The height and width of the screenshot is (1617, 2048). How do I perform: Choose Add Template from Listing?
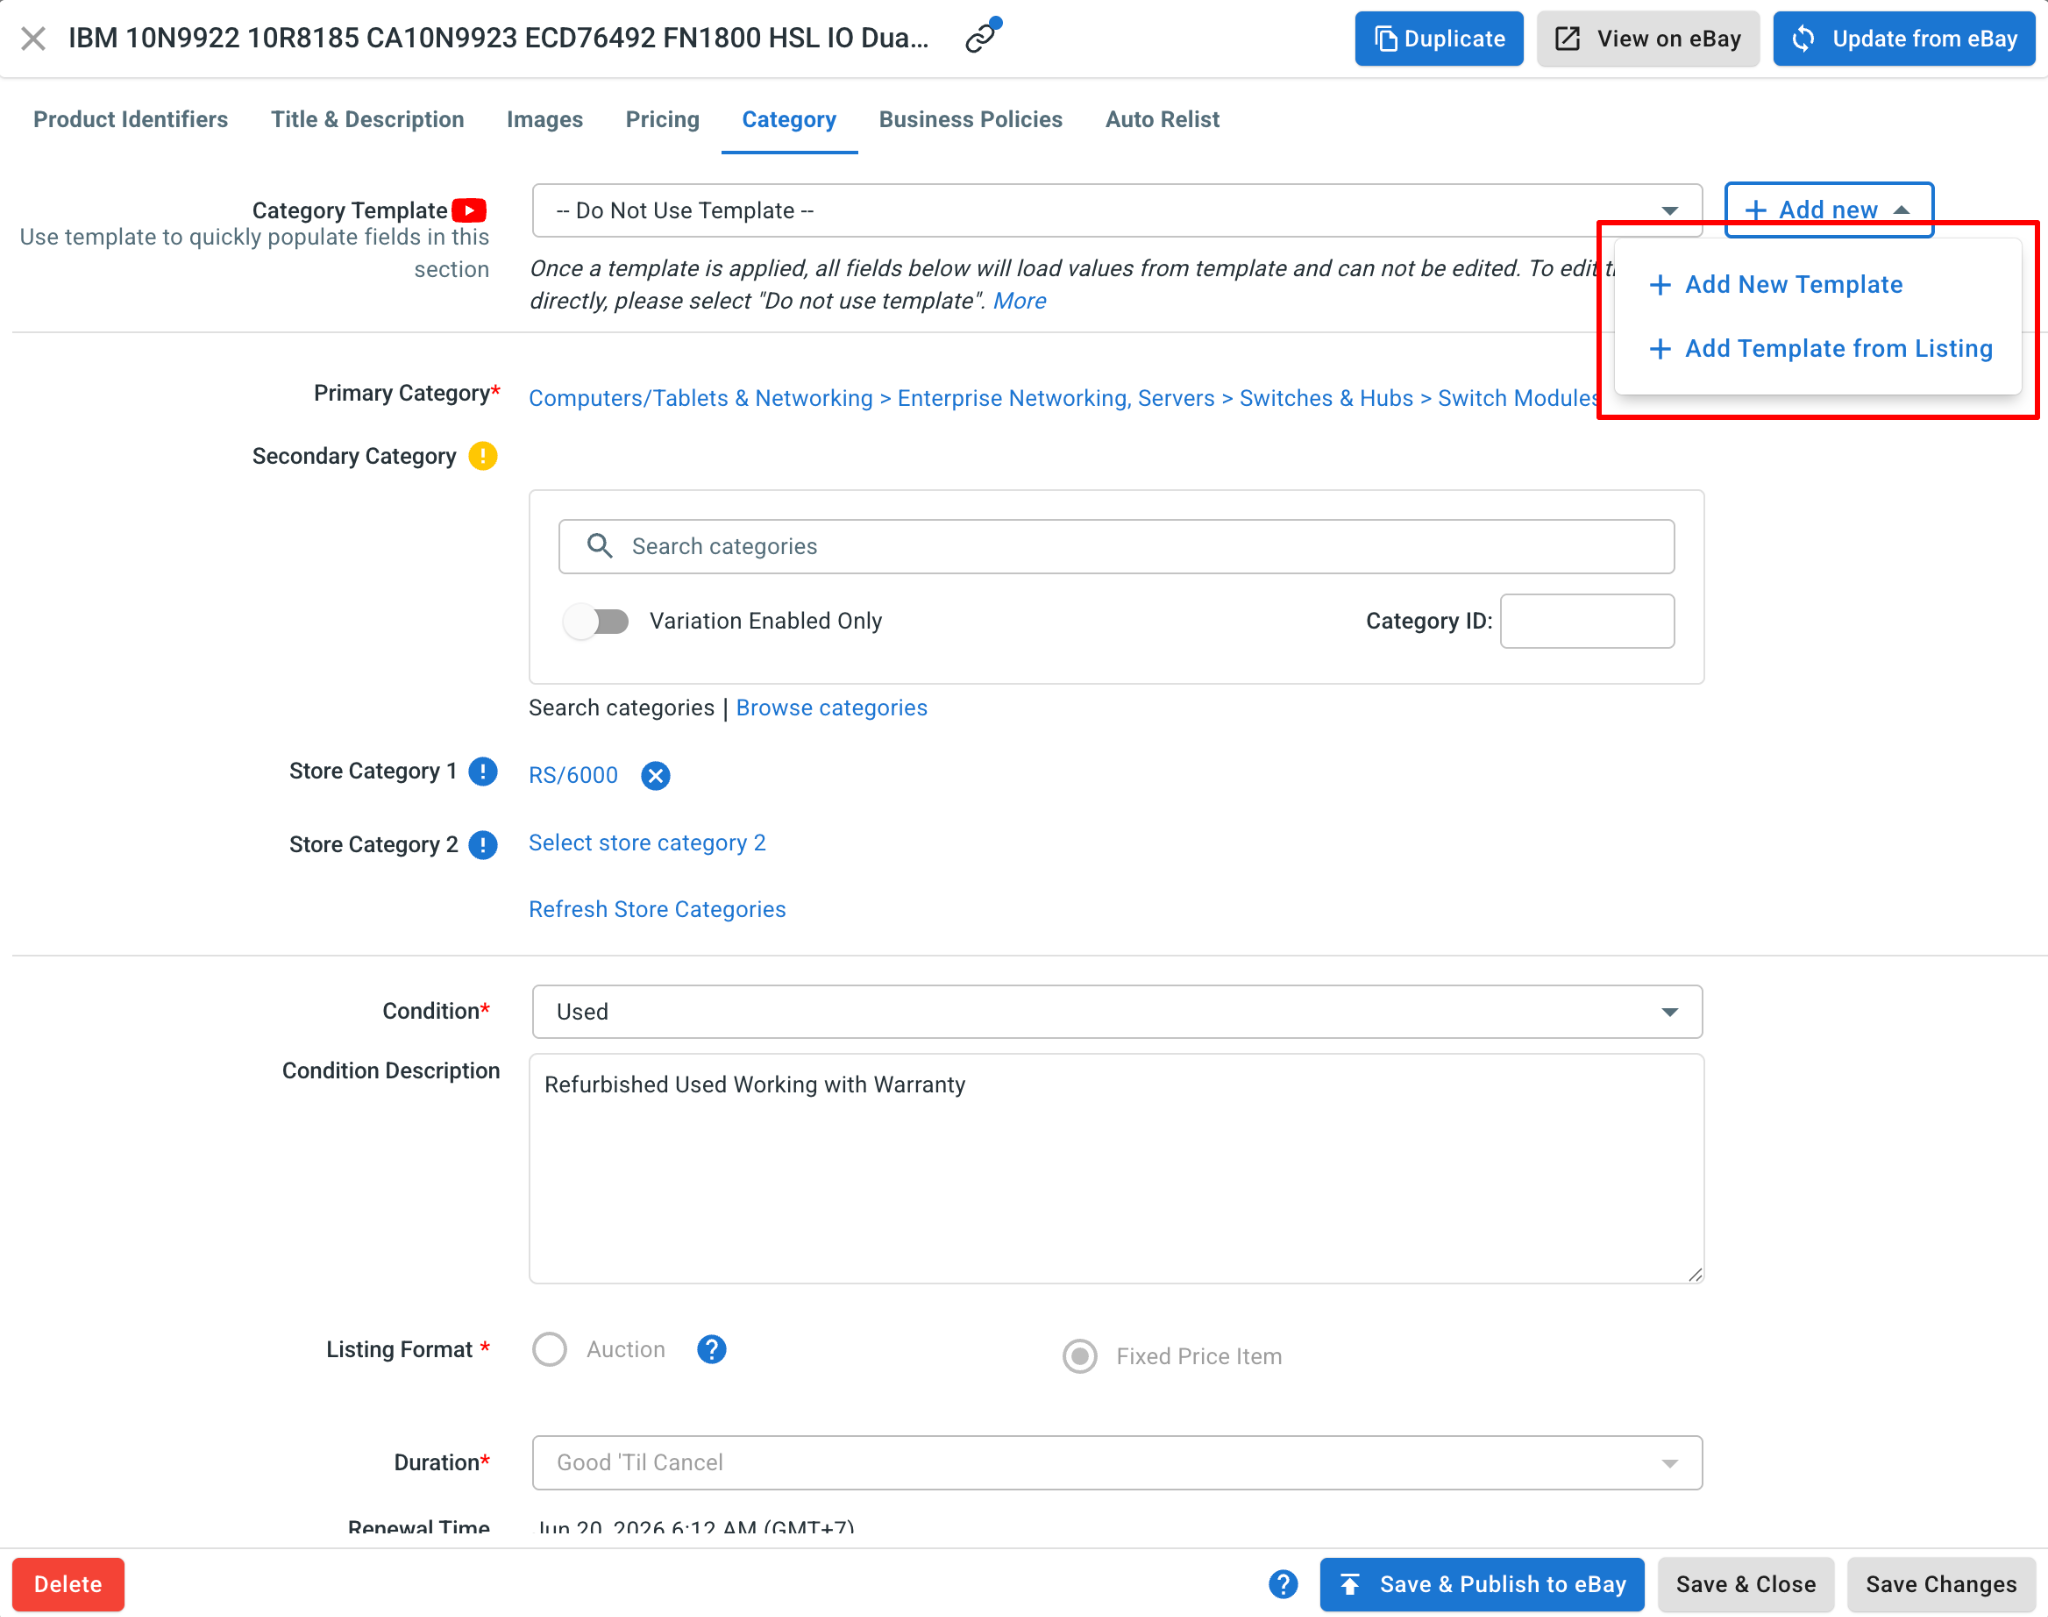click(x=1821, y=349)
